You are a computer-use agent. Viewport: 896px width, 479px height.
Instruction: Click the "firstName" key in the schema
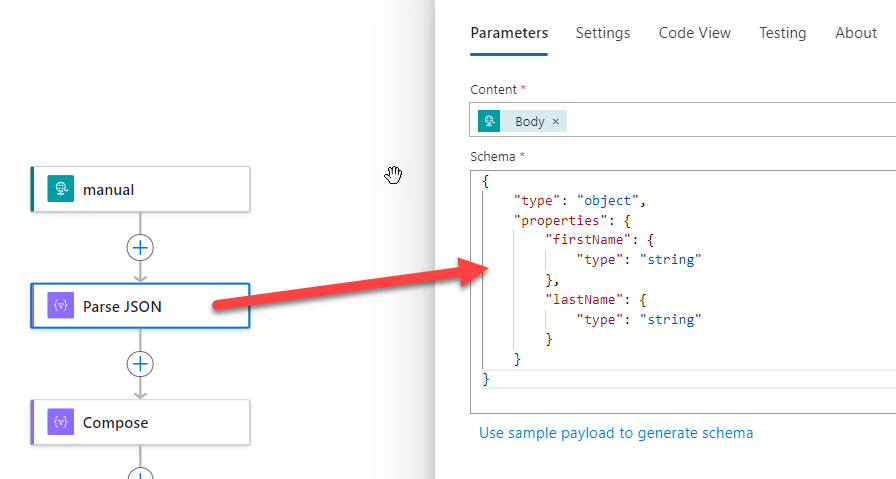tap(587, 240)
